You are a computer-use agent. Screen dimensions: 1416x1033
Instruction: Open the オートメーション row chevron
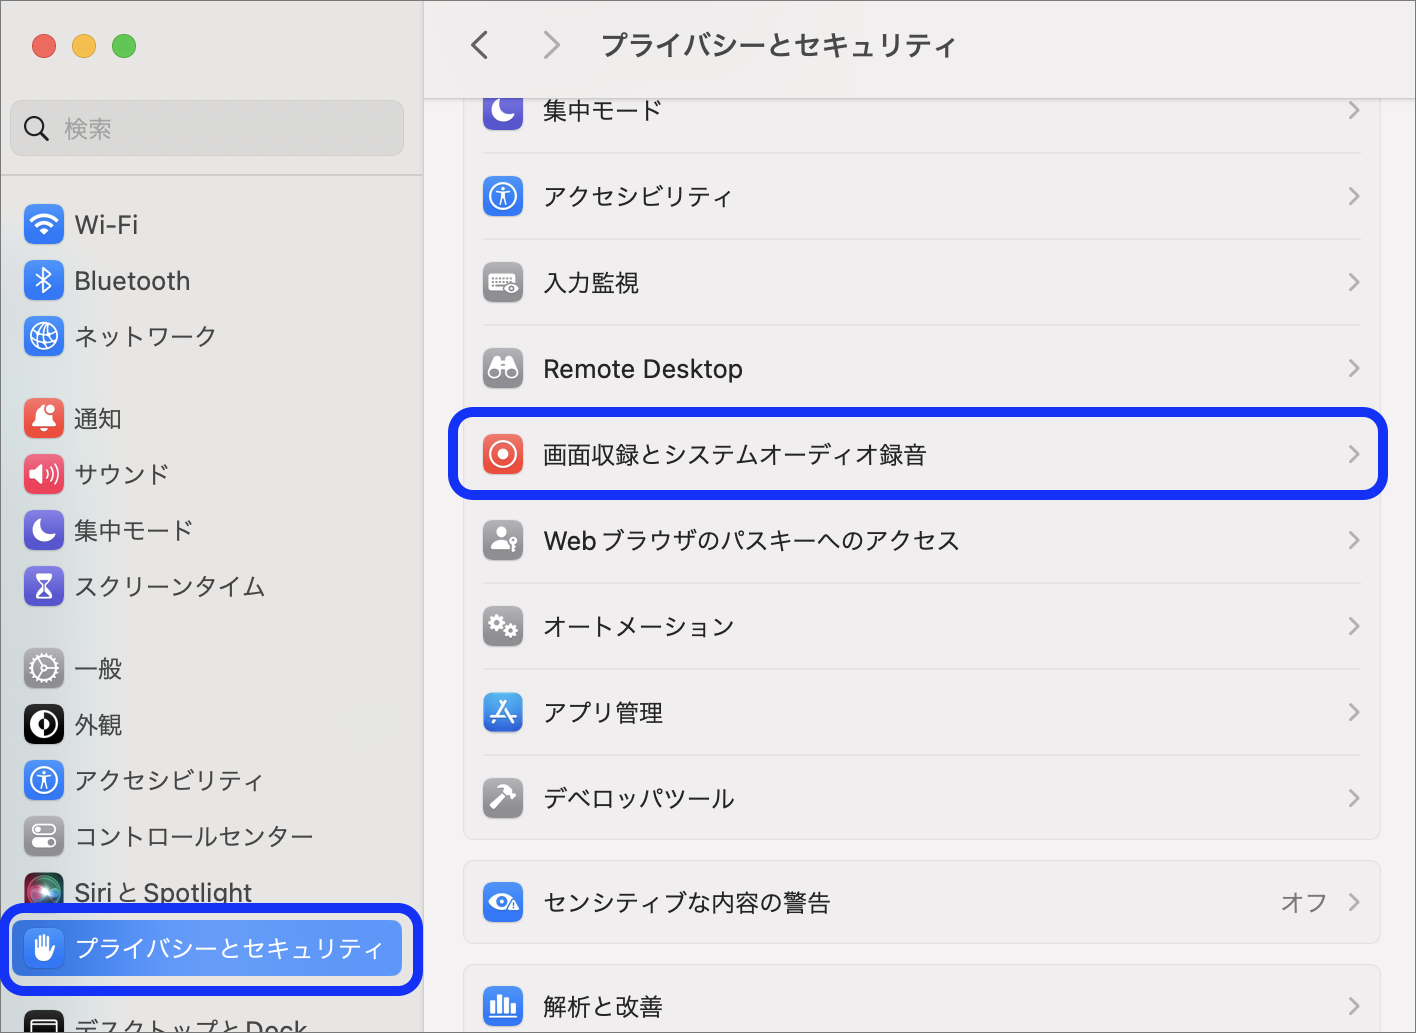(1354, 627)
